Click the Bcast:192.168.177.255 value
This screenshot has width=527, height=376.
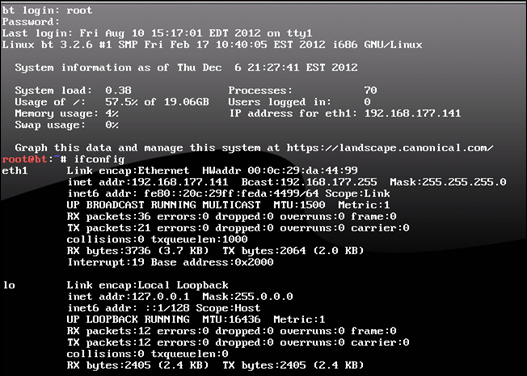point(309,182)
